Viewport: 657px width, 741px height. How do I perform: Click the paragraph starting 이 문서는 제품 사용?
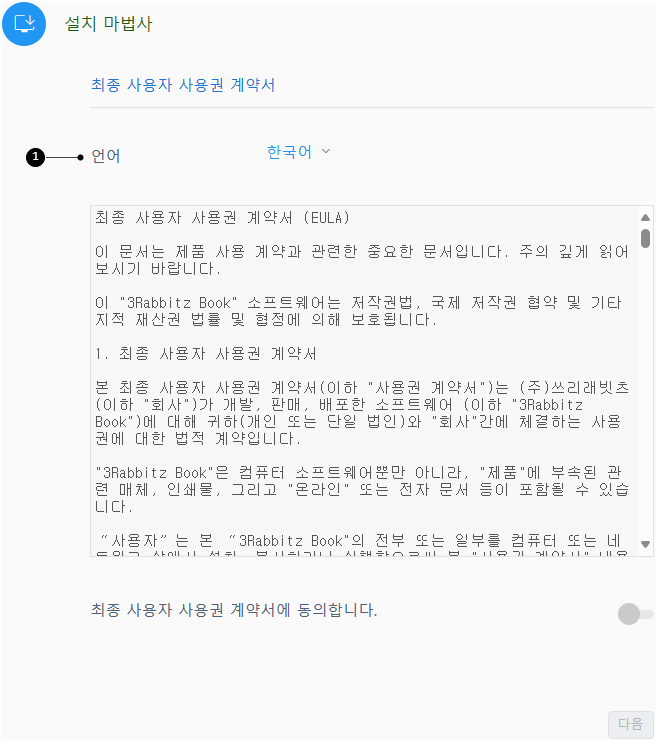(x=362, y=260)
